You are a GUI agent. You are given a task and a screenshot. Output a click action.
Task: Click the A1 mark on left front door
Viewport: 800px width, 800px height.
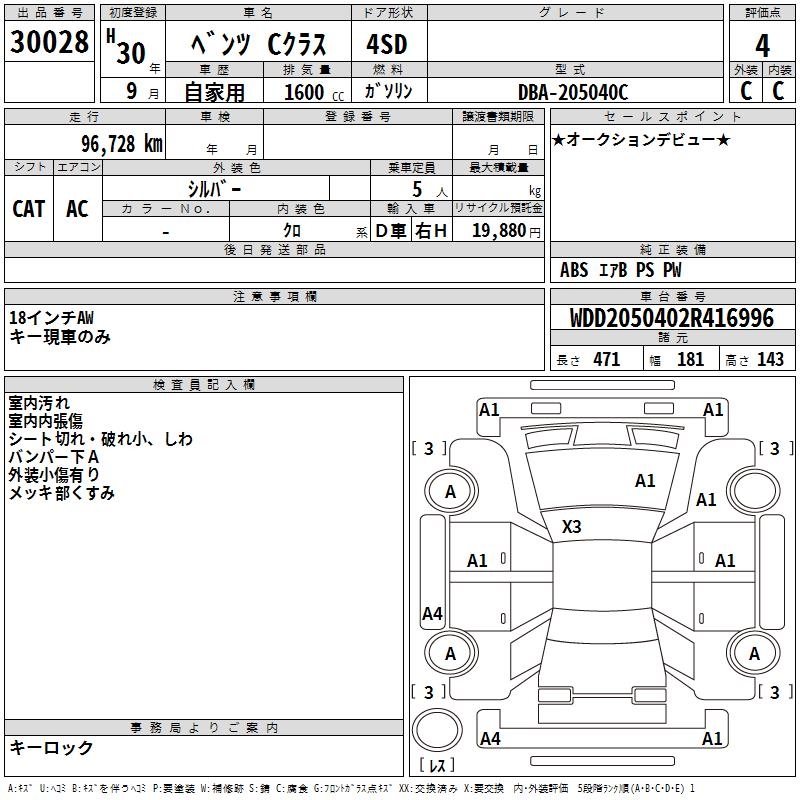(x=478, y=561)
